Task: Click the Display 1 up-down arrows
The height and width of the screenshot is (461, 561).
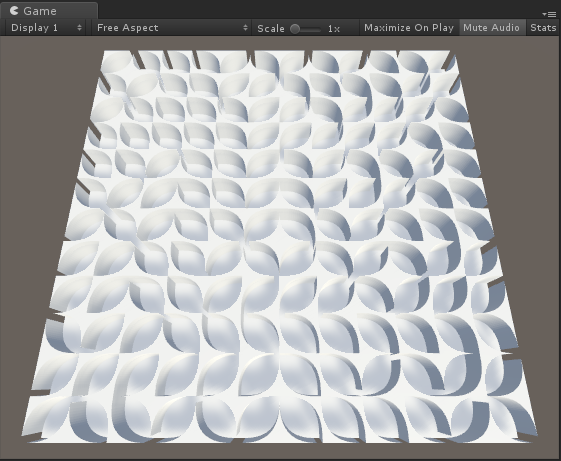Action: point(79,28)
